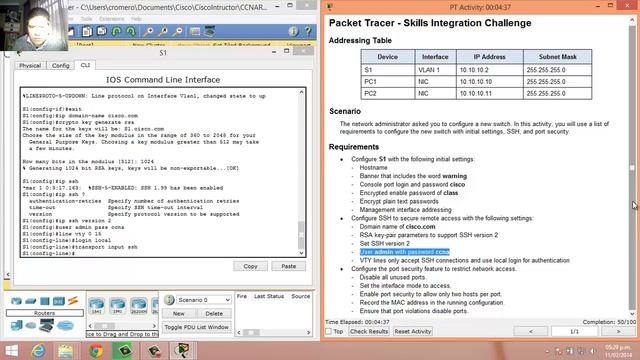The width and height of the screenshot is (640, 360).
Task: Click the Zoom Reset magnifier icon
Action: pos(163,31)
